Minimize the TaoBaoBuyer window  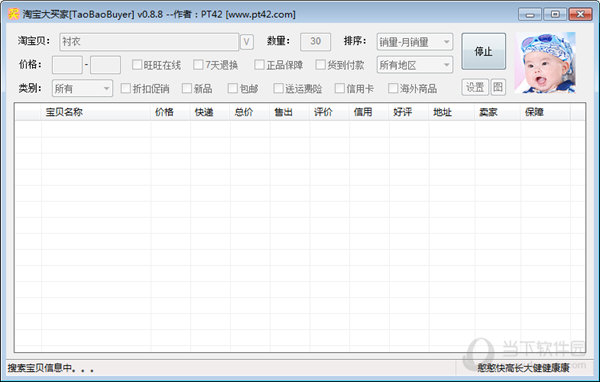(530, 15)
